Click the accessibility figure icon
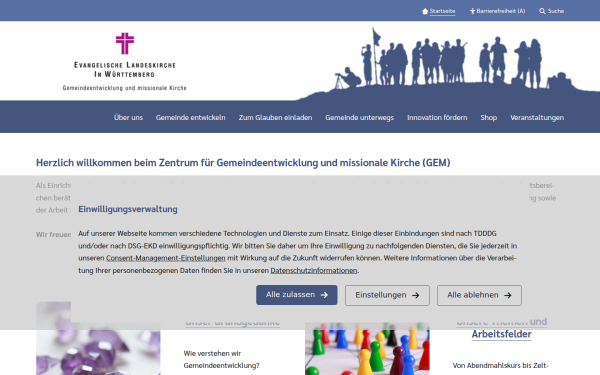This screenshot has width=600, height=375. [x=473, y=11]
